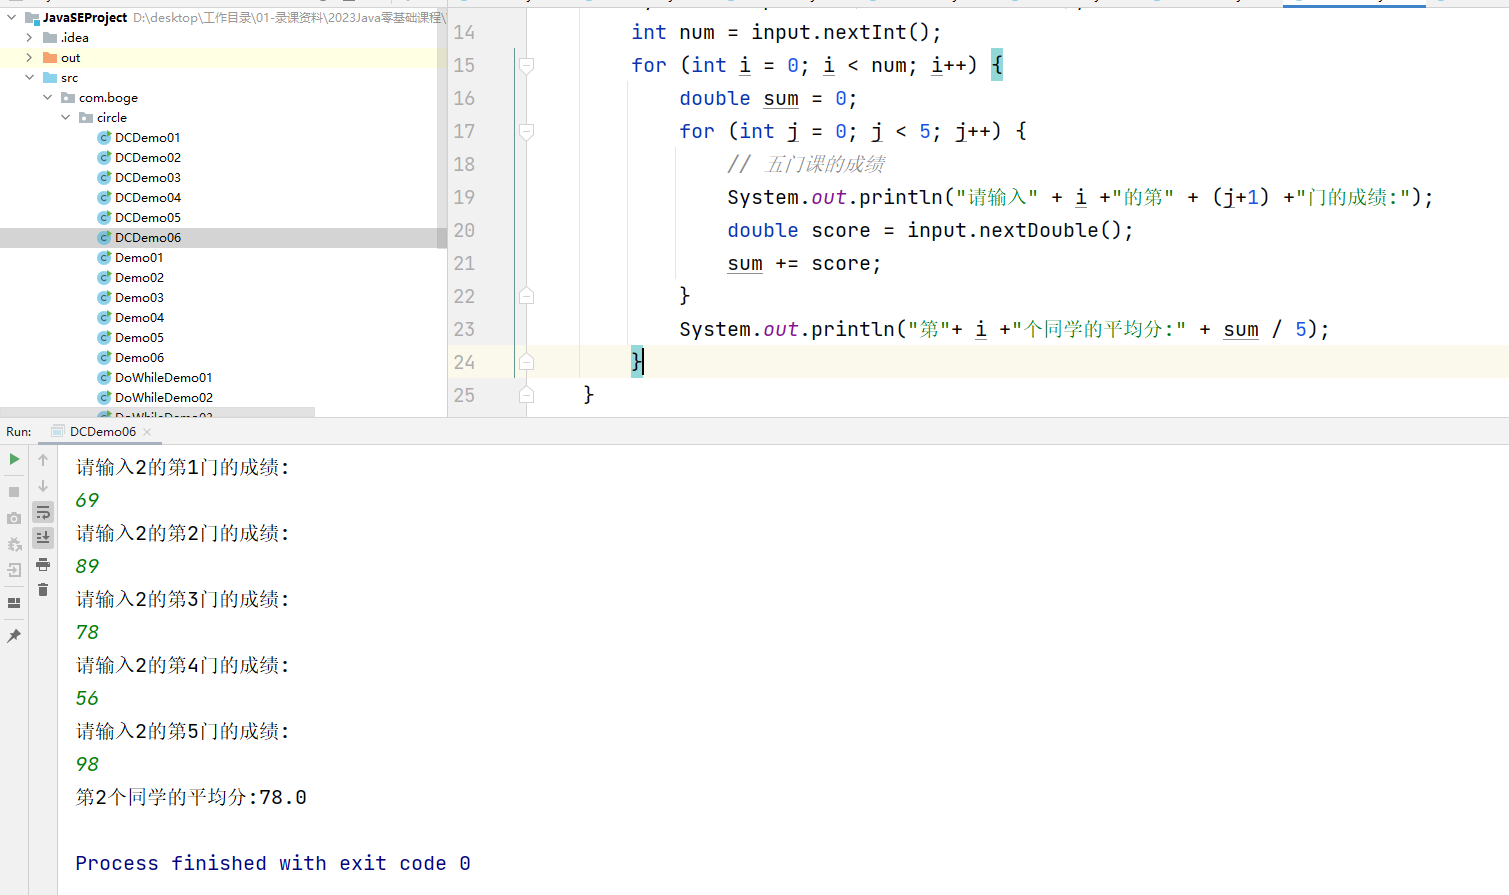Collapse the circle package
Viewport: 1509px width, 895px height.
click(x=66, y=117)
